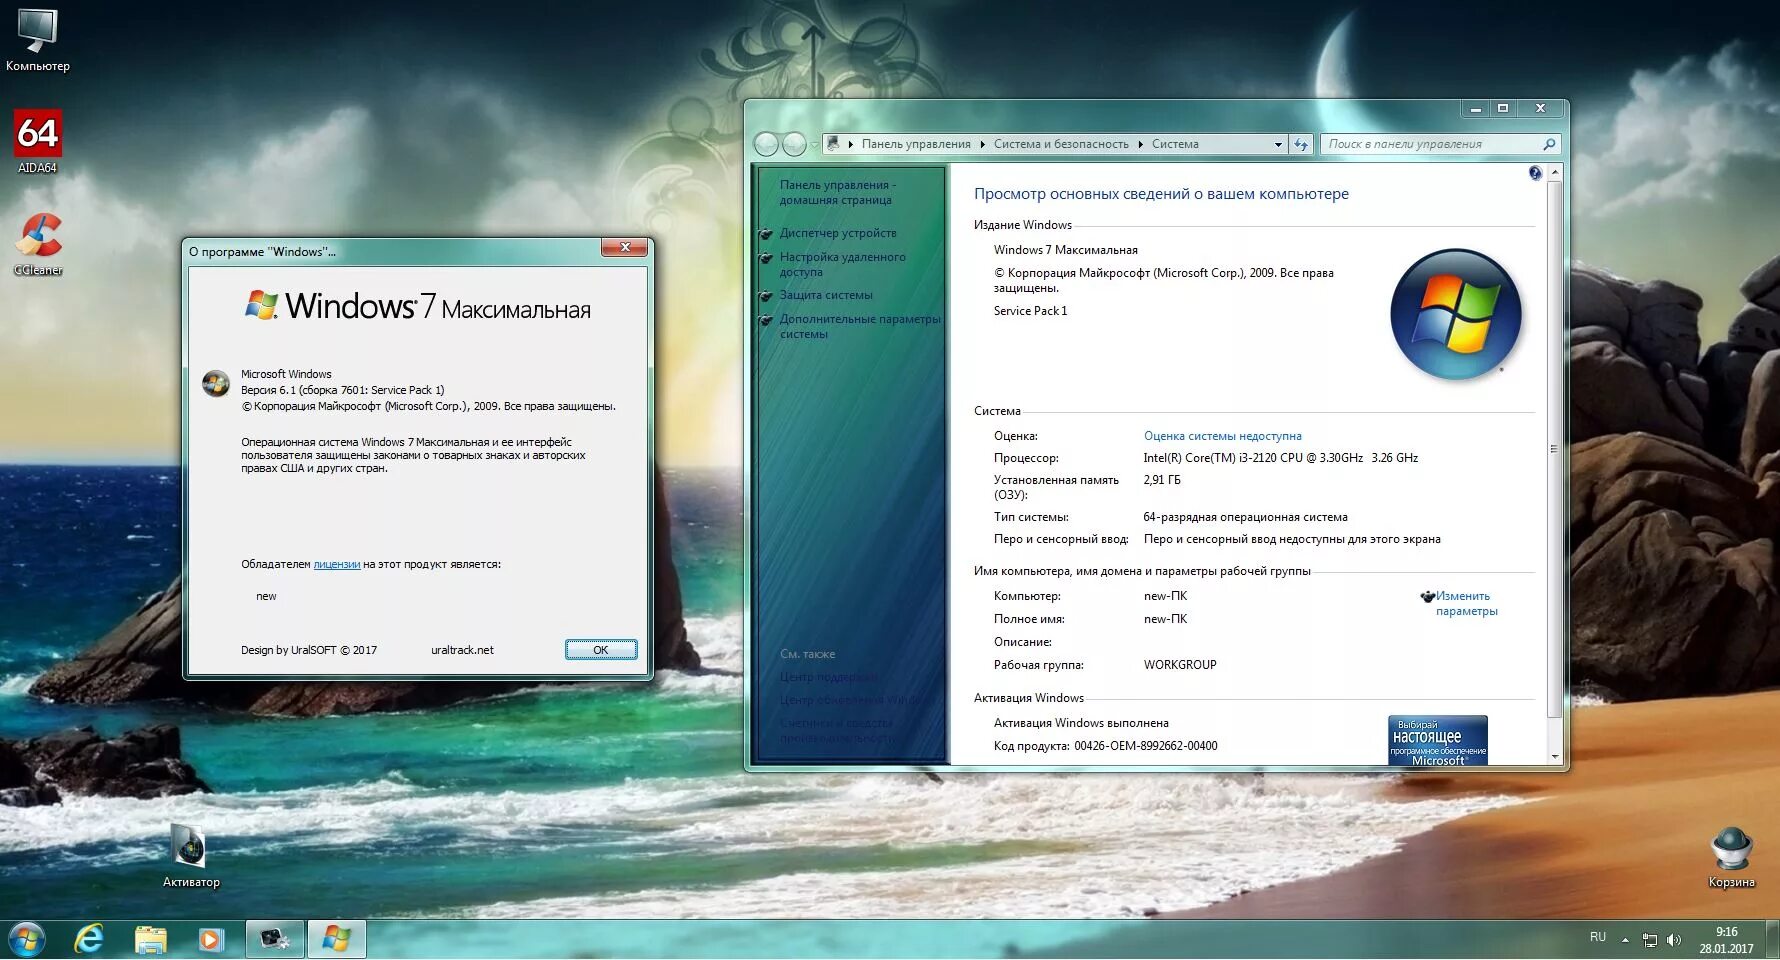Select Система и безопасность breadcrumb
1780x960 pixels.
(x=1061, y=144)
